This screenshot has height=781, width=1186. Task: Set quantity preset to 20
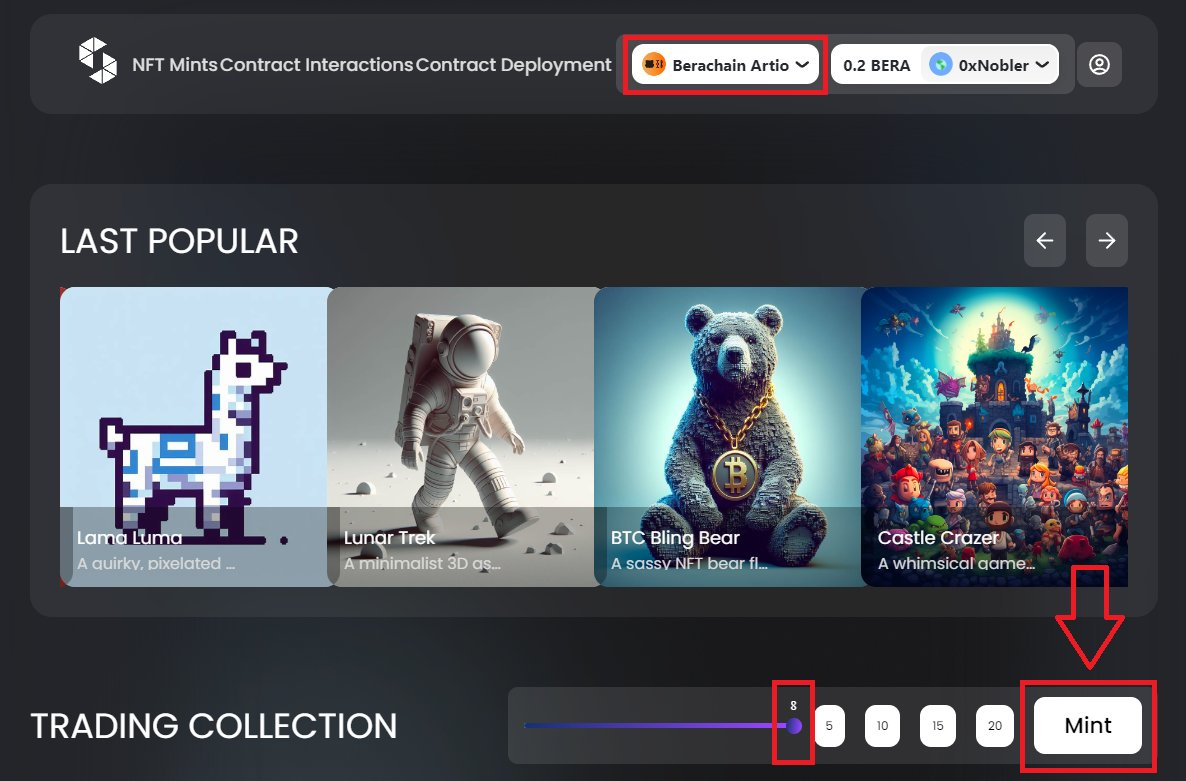(x=994, y=726)
